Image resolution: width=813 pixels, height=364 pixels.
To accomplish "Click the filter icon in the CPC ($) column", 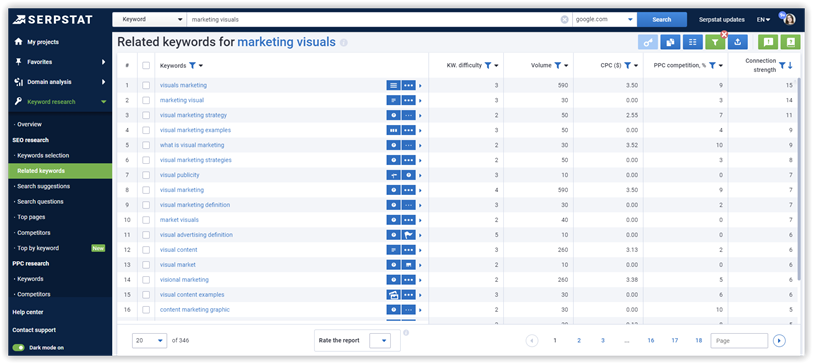I will click(x=627, y=65).
